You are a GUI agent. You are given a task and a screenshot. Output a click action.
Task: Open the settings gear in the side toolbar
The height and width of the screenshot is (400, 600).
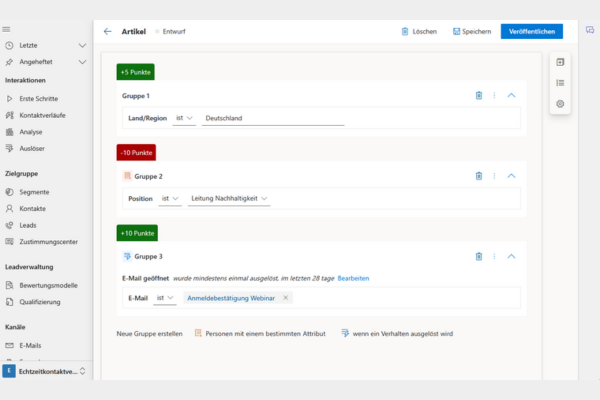(560, 104)
